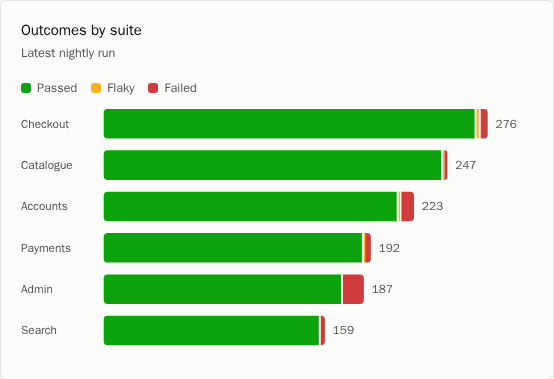The height and width of the screenshot is (379, 554).
Task: Click the Search passed bar
Action: tap(212, 331)
